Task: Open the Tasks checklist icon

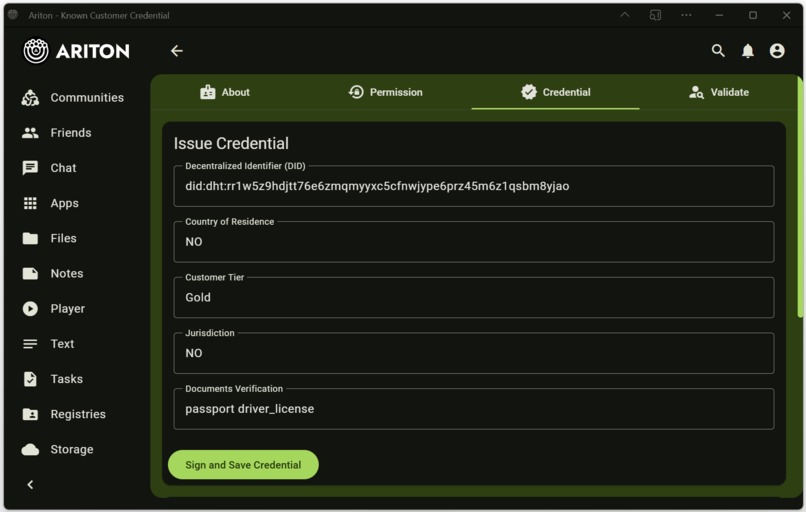Action: coord(30,379)
